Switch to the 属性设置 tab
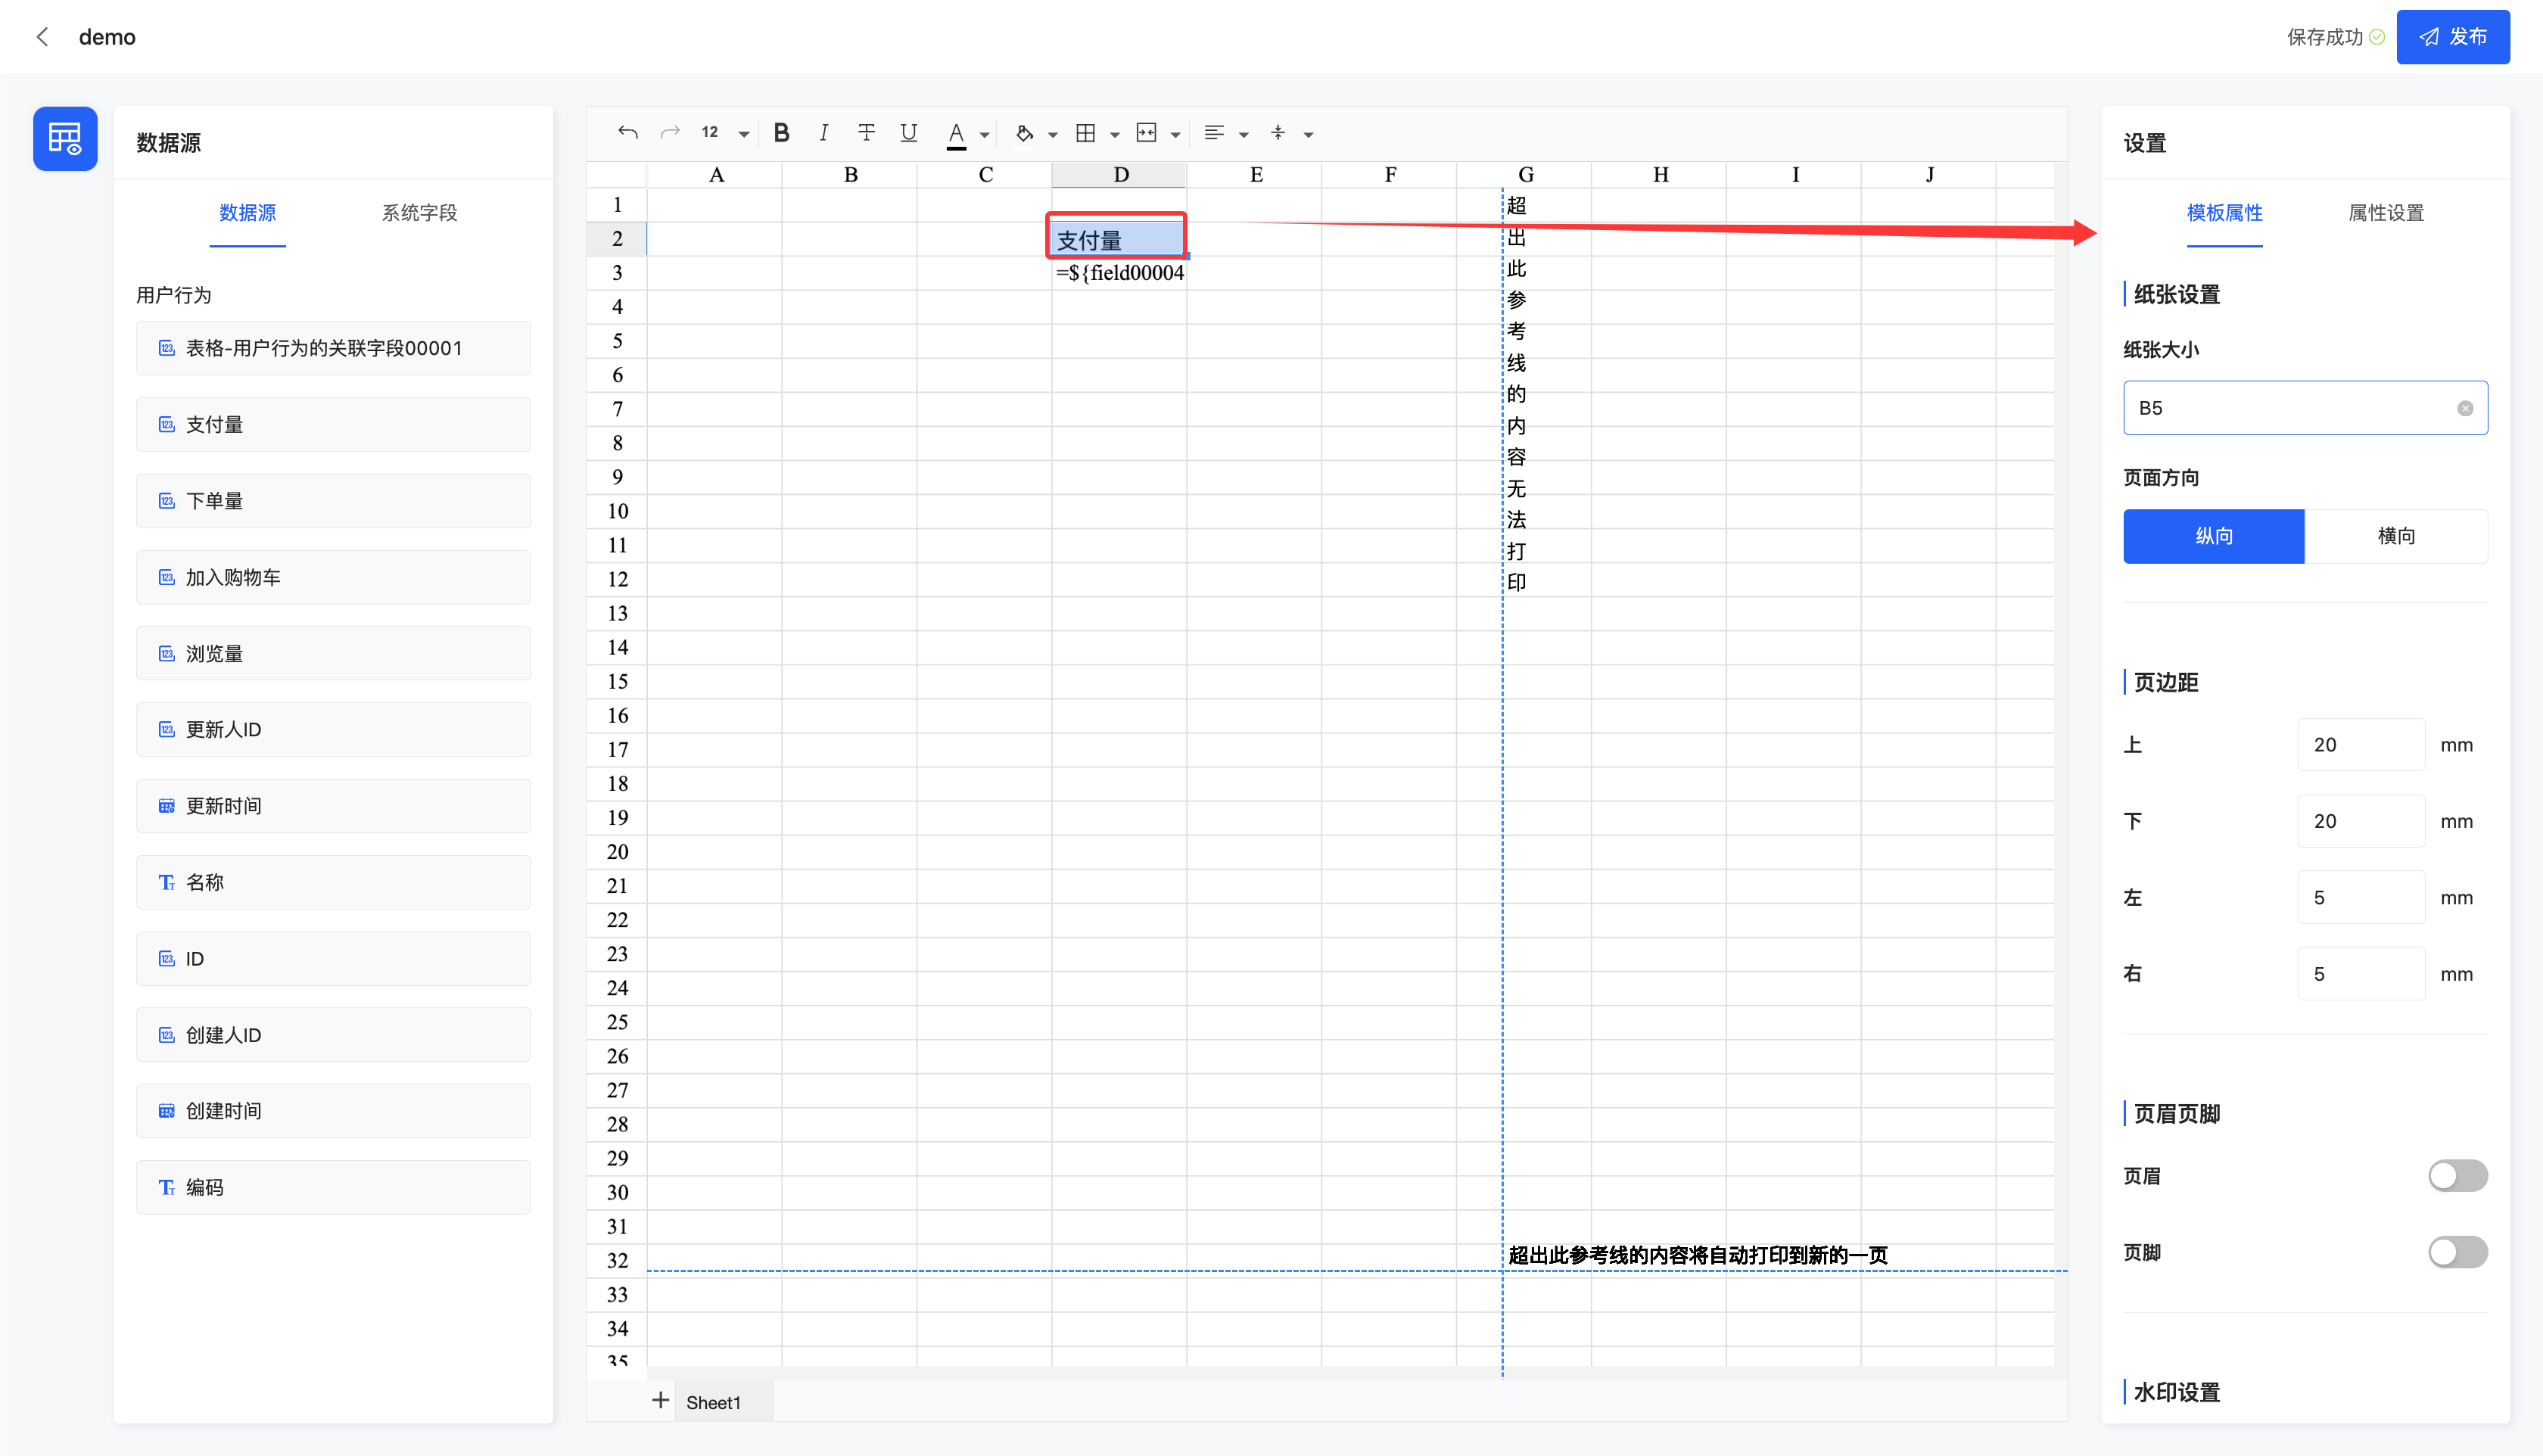Screen dimensions: 2543x1456 (2385, 213)
